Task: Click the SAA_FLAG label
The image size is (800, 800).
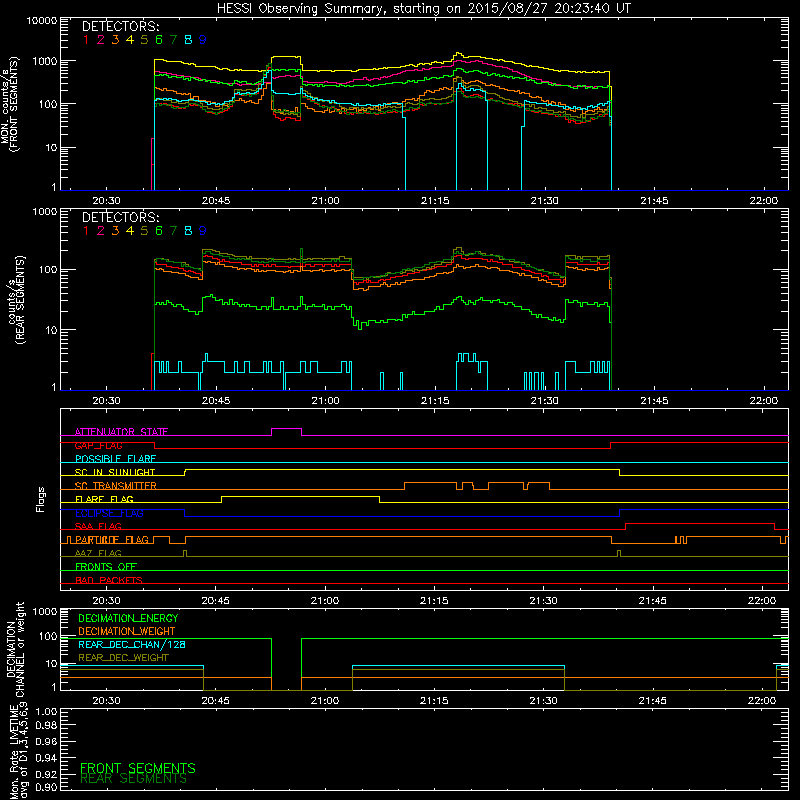Action: point(98,527)
